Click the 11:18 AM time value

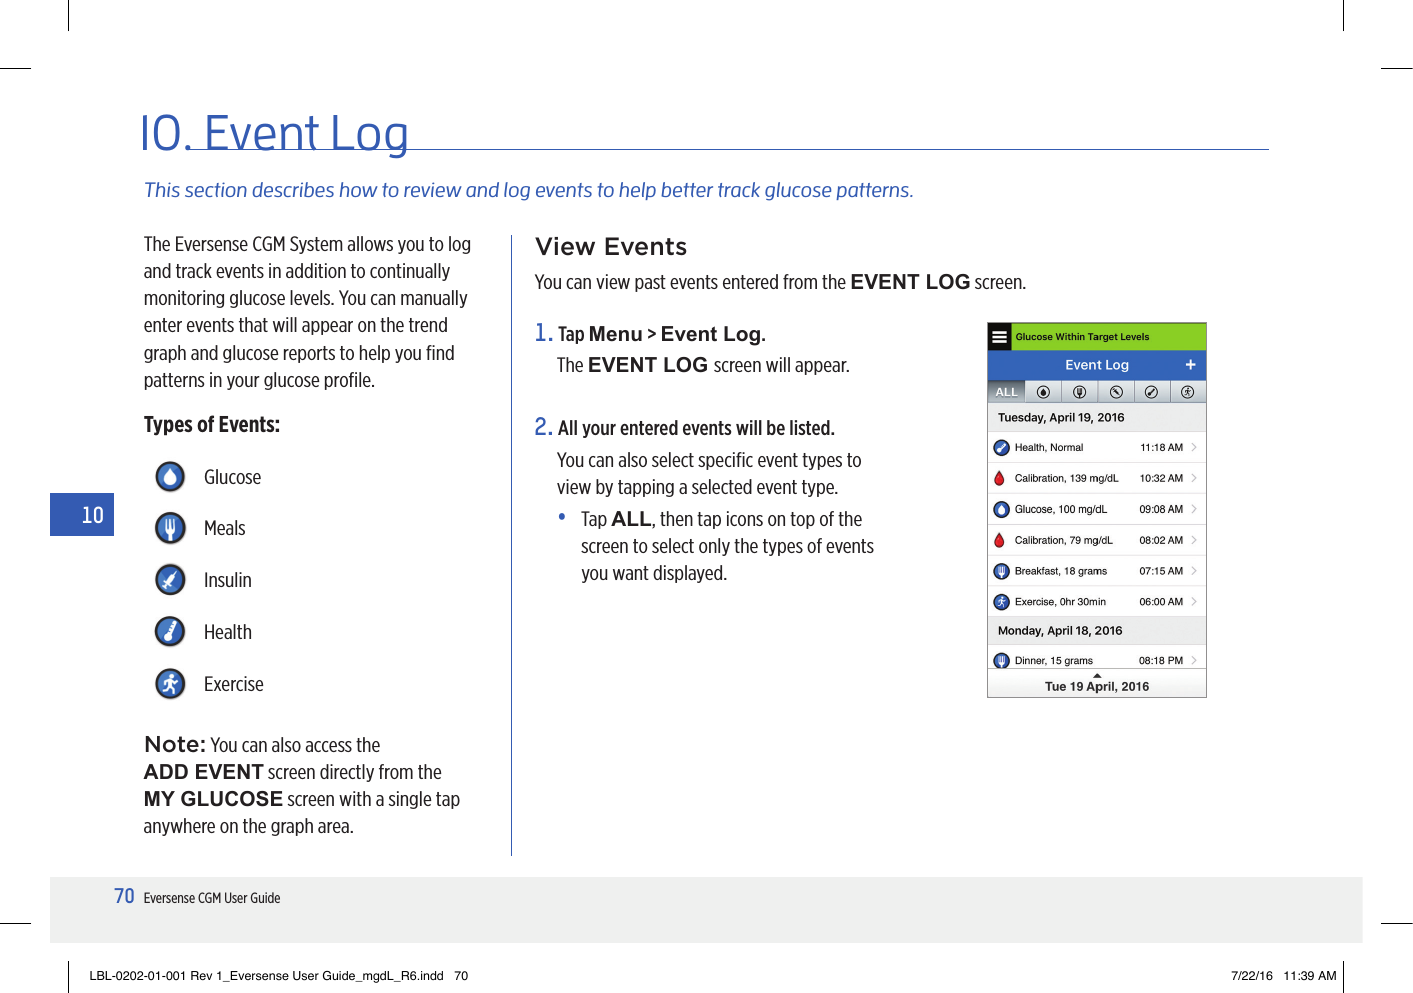pyautogui.click(x=1161, y=448)
